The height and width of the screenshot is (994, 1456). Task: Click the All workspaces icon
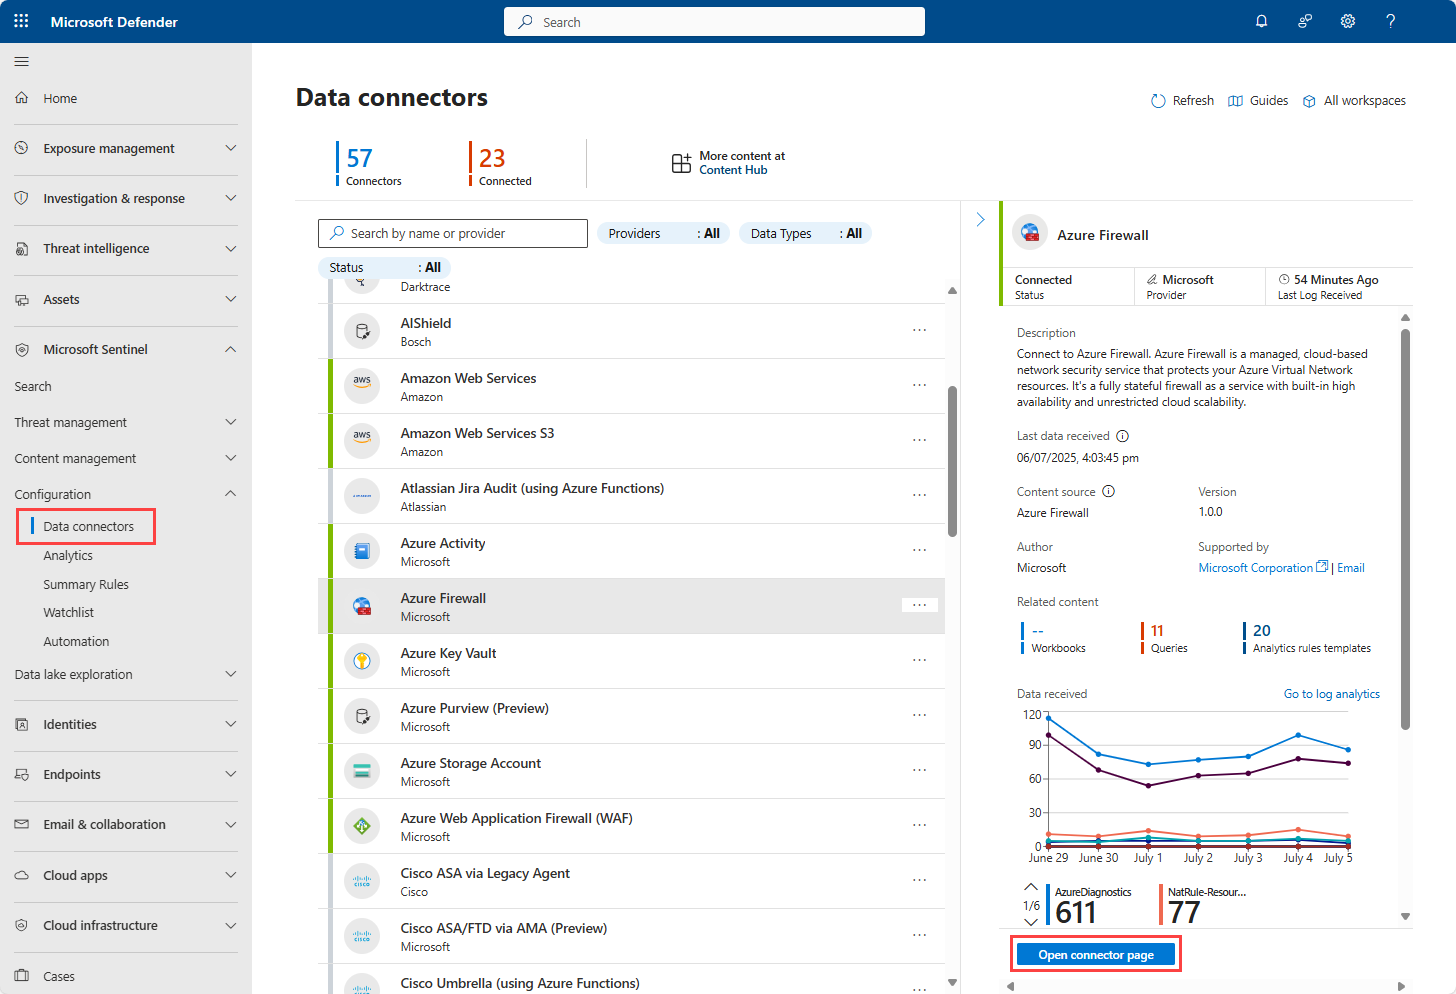[1310, 100]
